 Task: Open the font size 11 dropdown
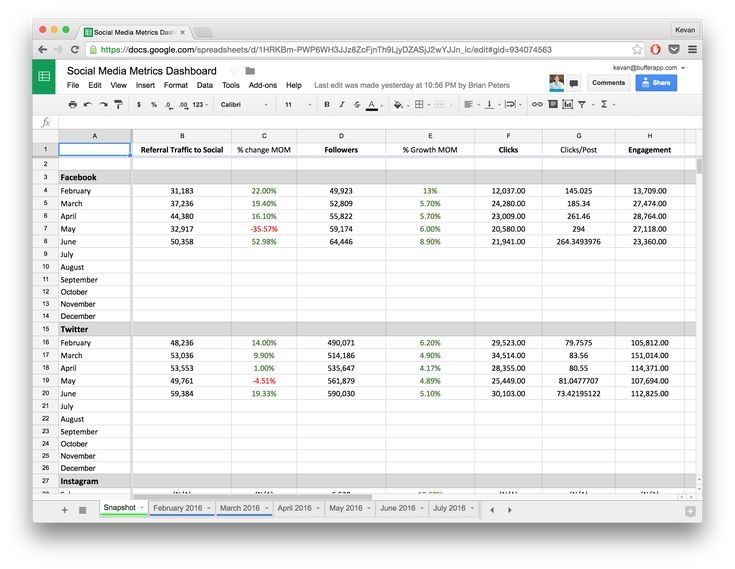(x=298, y=105)
